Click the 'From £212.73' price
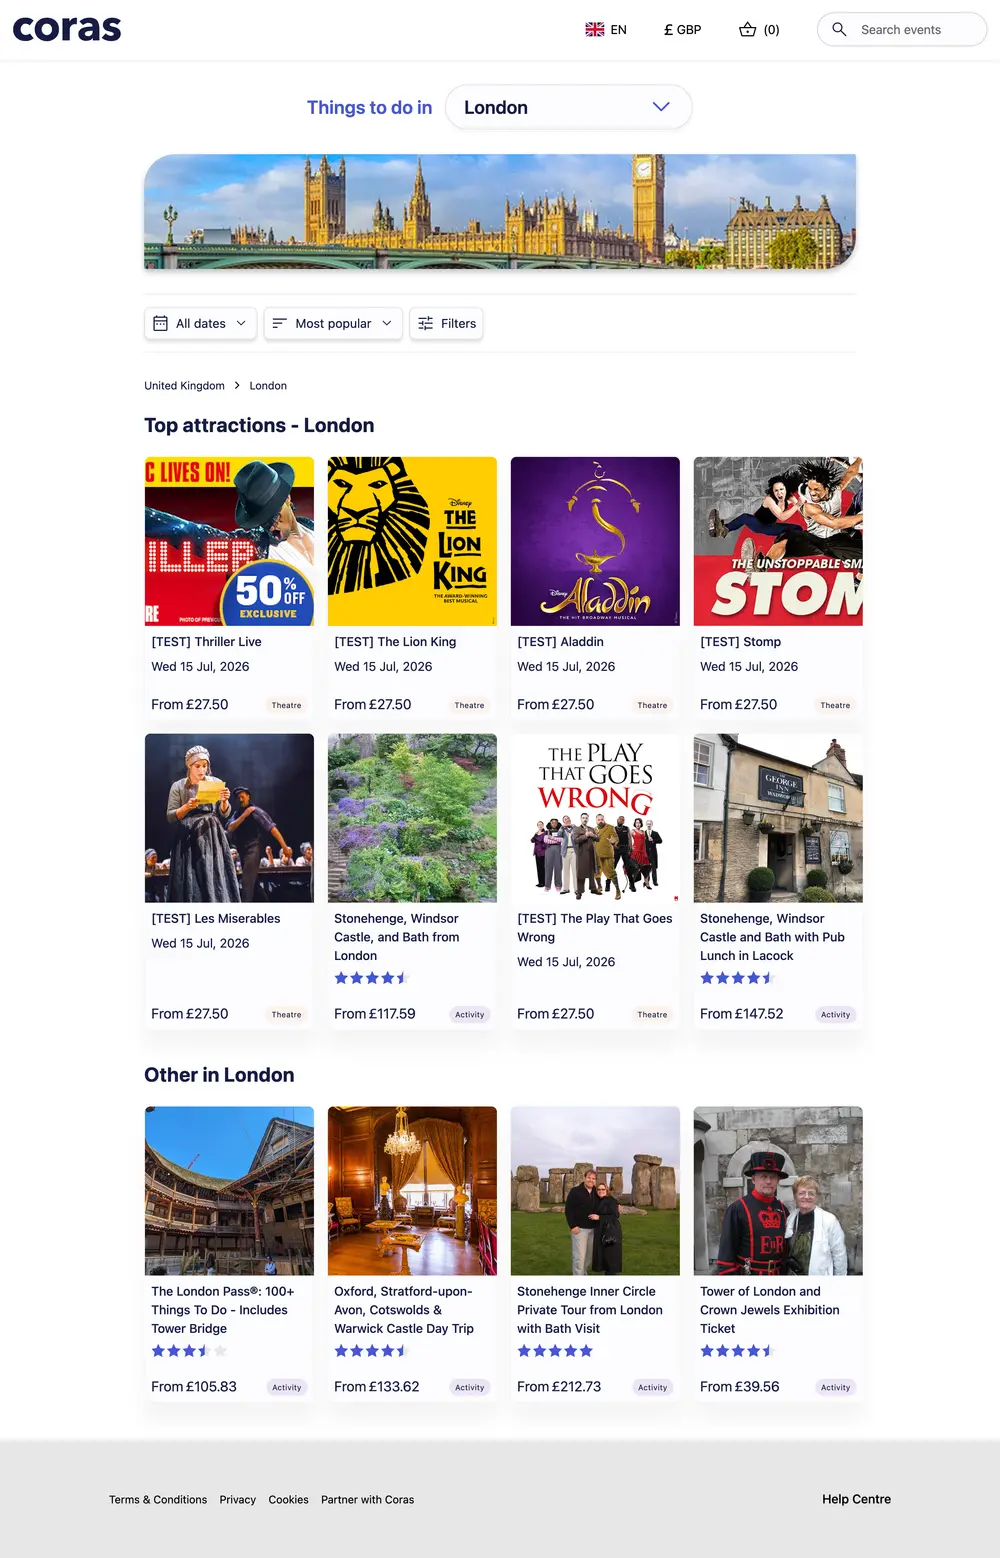 point(559,1387)
